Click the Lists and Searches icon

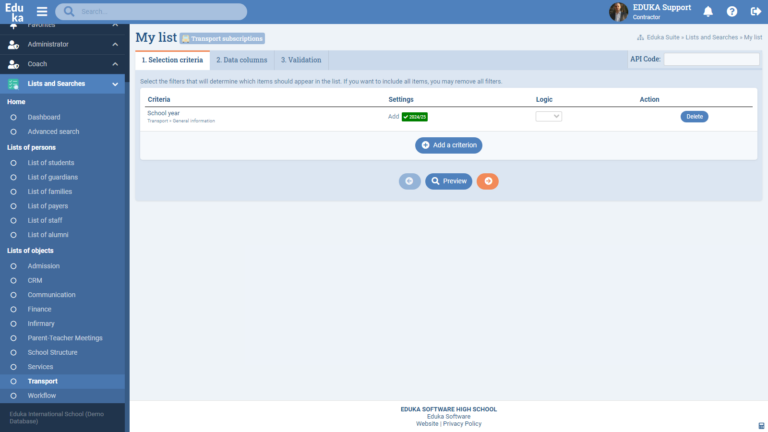tap(13, 84)
